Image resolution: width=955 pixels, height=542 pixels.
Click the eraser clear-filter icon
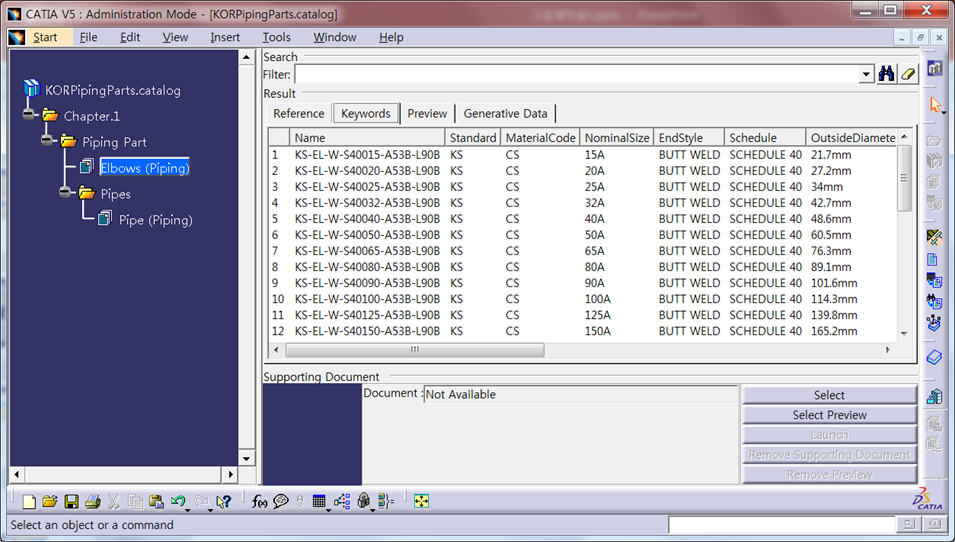(908, 74)
